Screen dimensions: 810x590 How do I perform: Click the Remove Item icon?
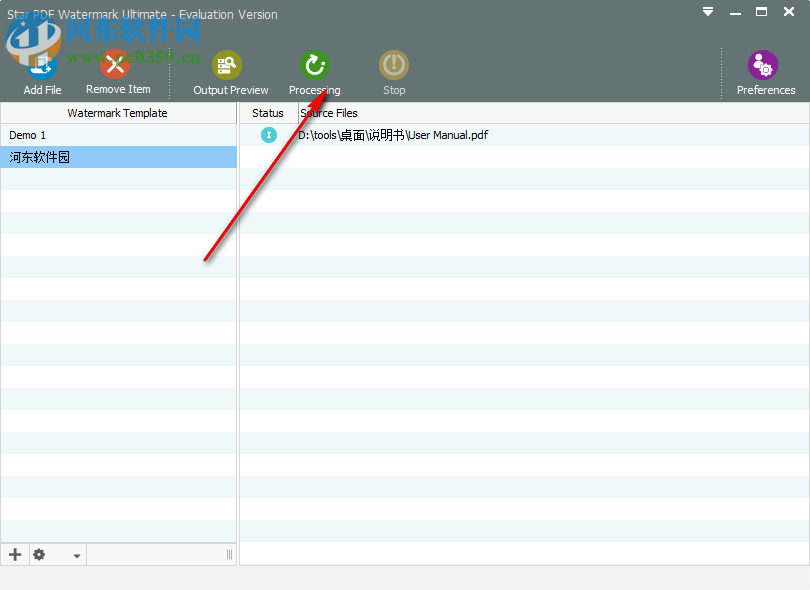coord(115,65)
